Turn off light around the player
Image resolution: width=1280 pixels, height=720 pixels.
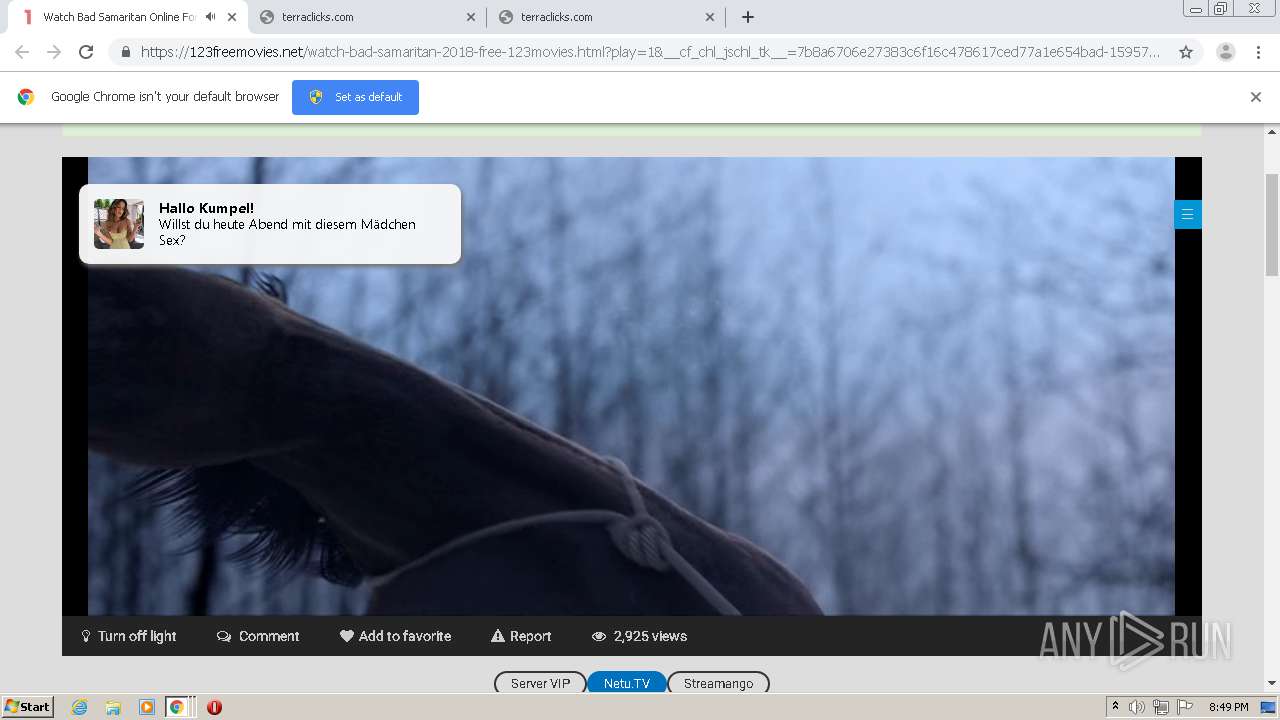(129, 636)
